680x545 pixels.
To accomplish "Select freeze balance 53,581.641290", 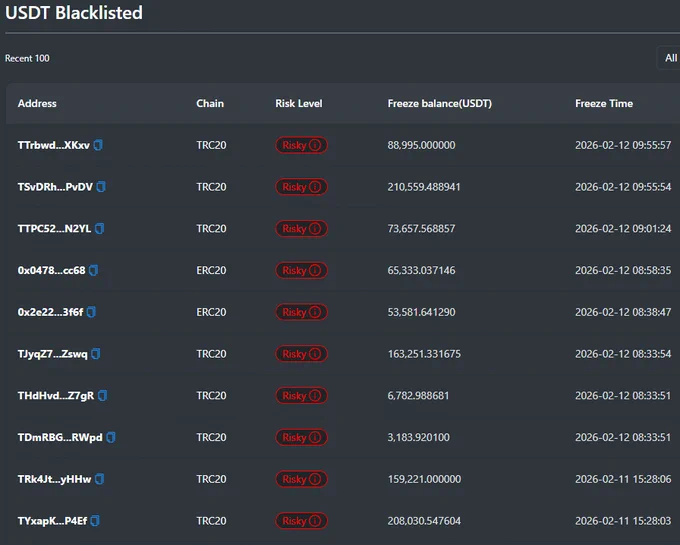I will coord(422,312).
